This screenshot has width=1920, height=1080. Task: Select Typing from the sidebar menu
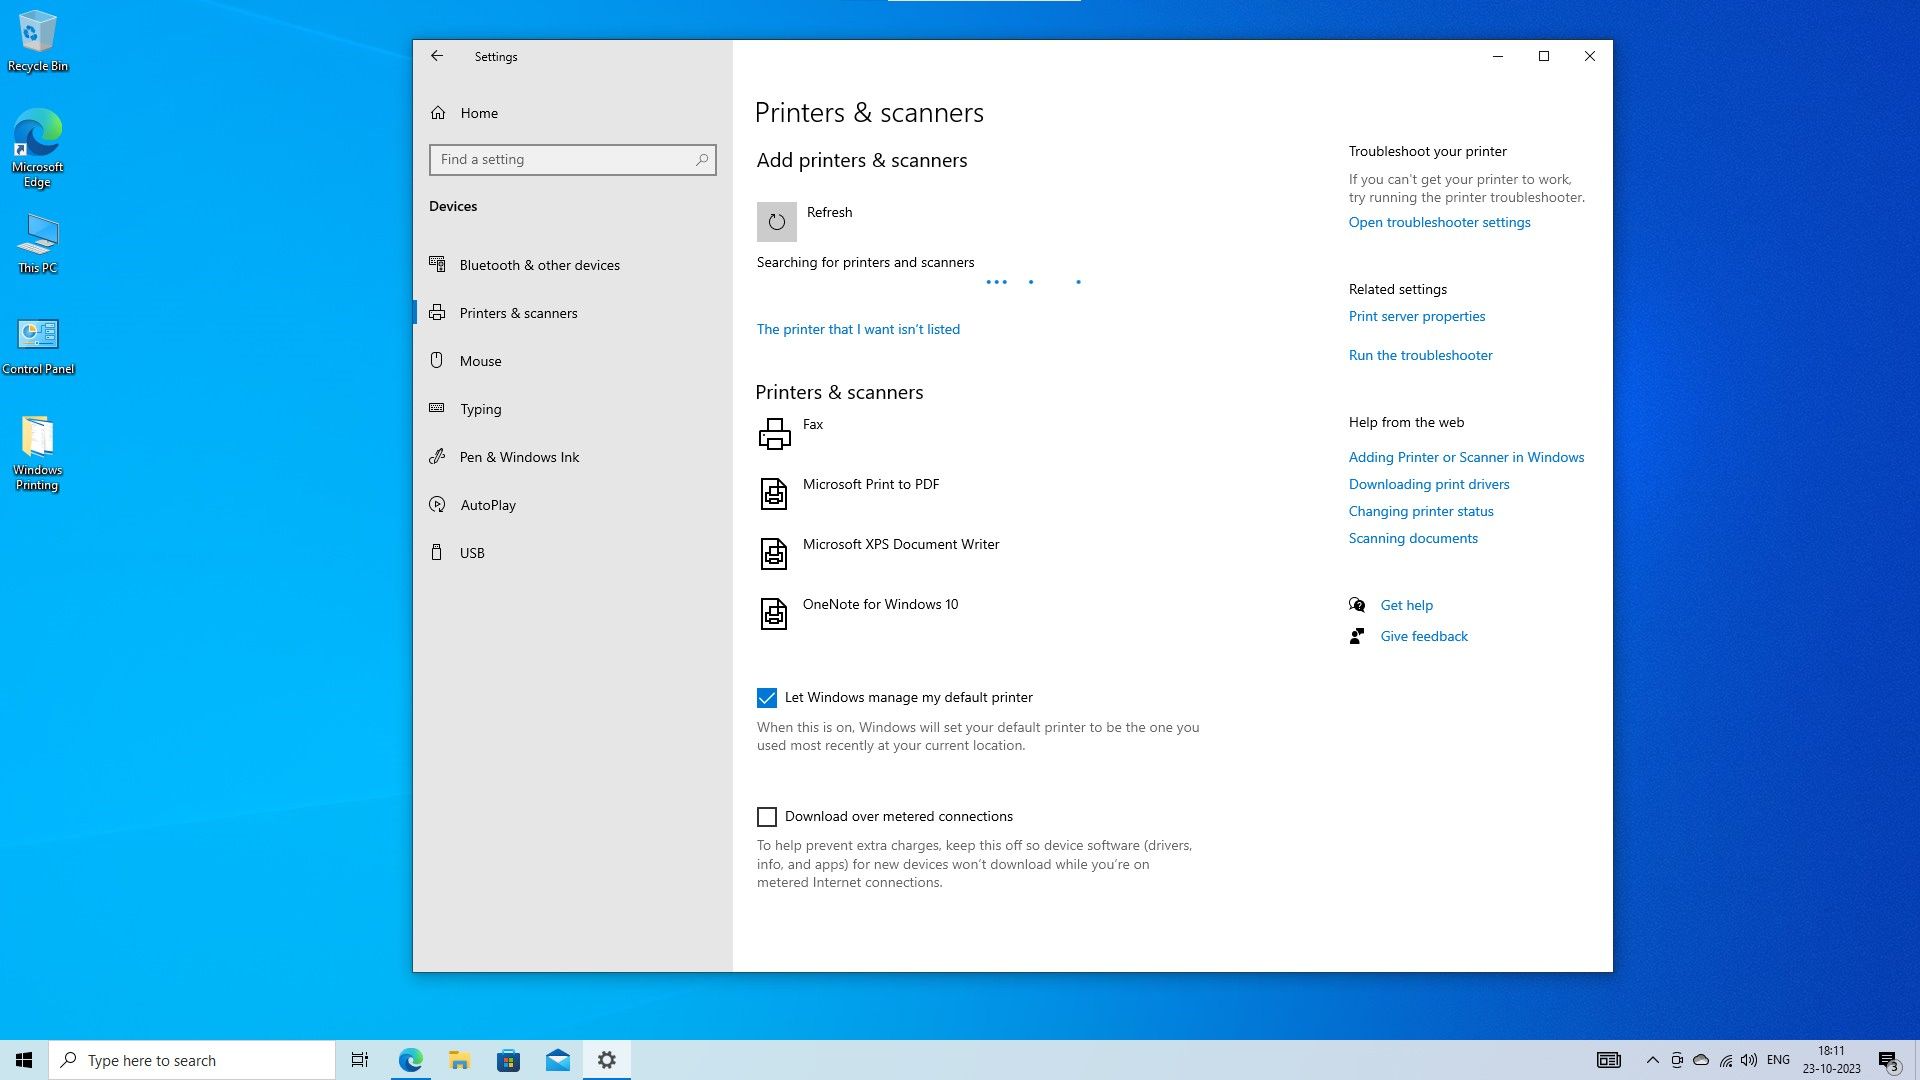[480, 407]
